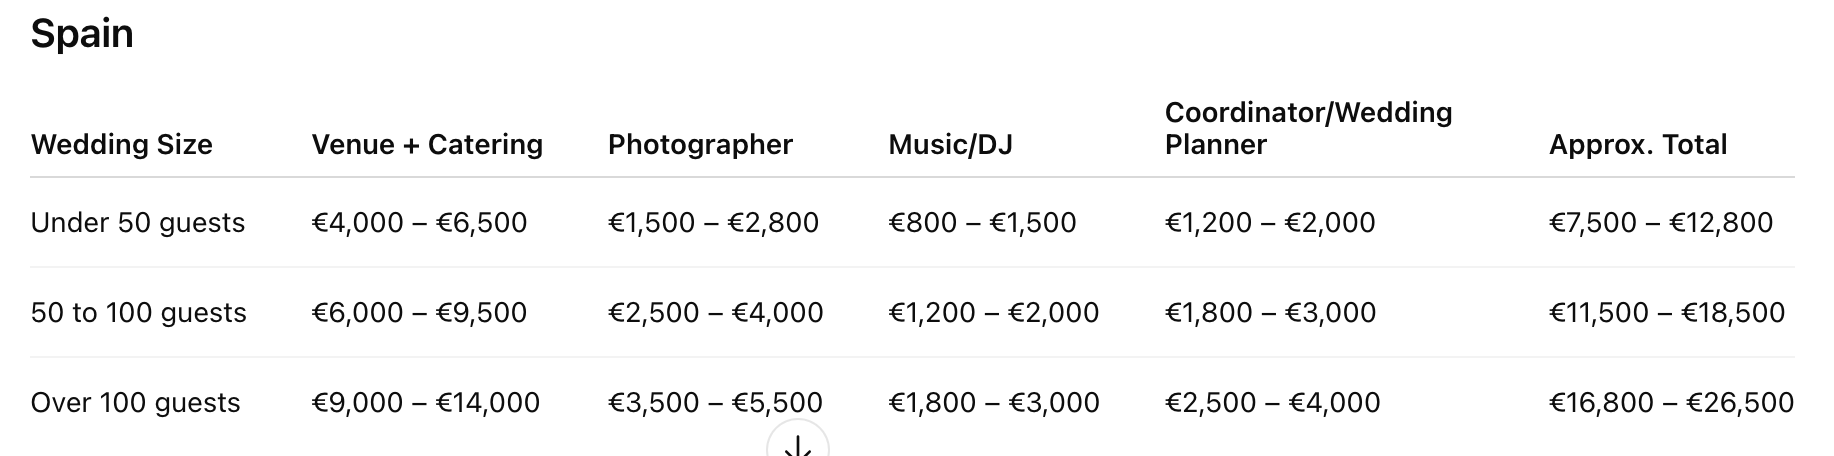The height and width of the screenshot is (456, 1834).
Task: Click the €4,000 – €6,500 venue cell
Action: [419, 222]
